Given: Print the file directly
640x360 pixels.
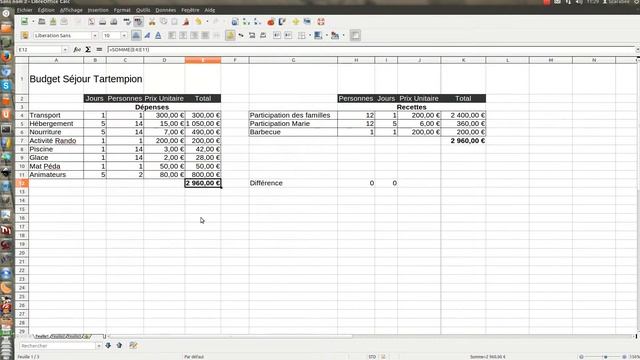Looking at the screenshot, I should 102,22.
